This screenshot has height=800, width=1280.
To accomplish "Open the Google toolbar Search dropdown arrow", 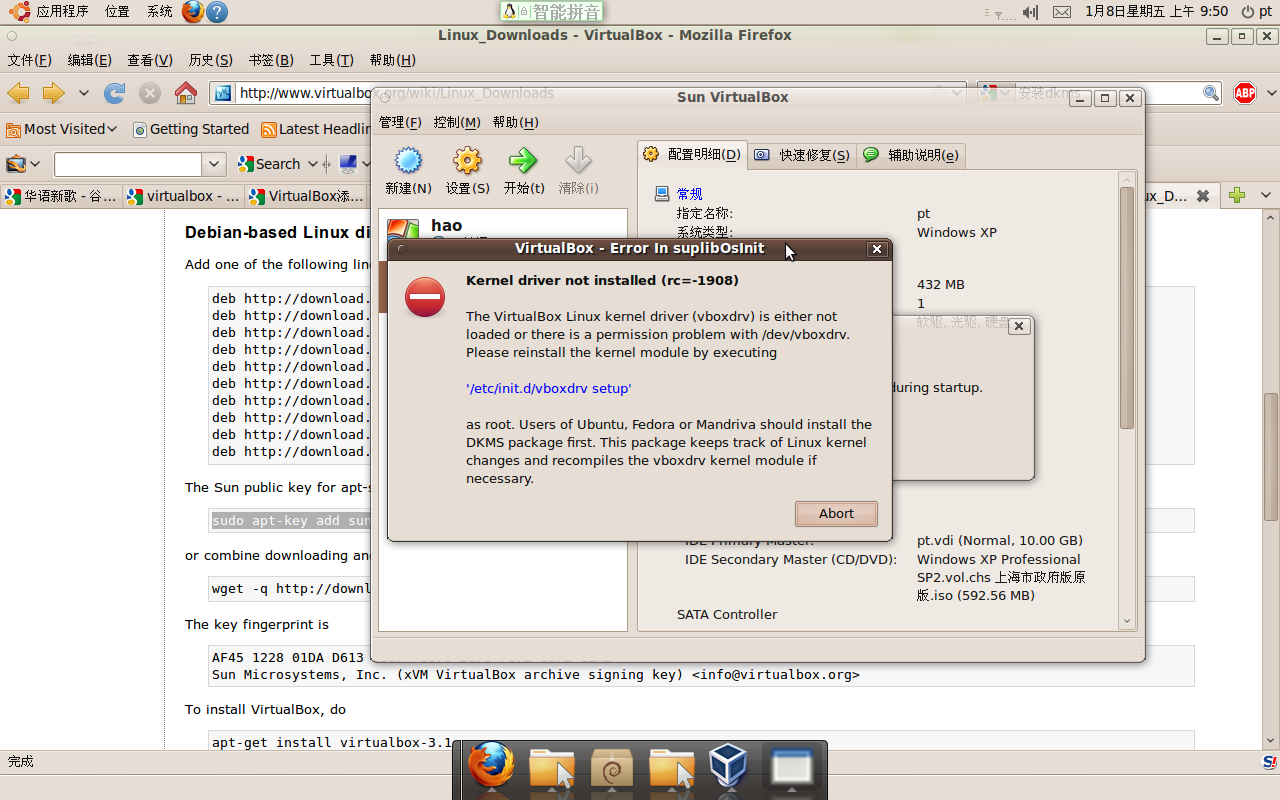I will [x=313, y=164].
